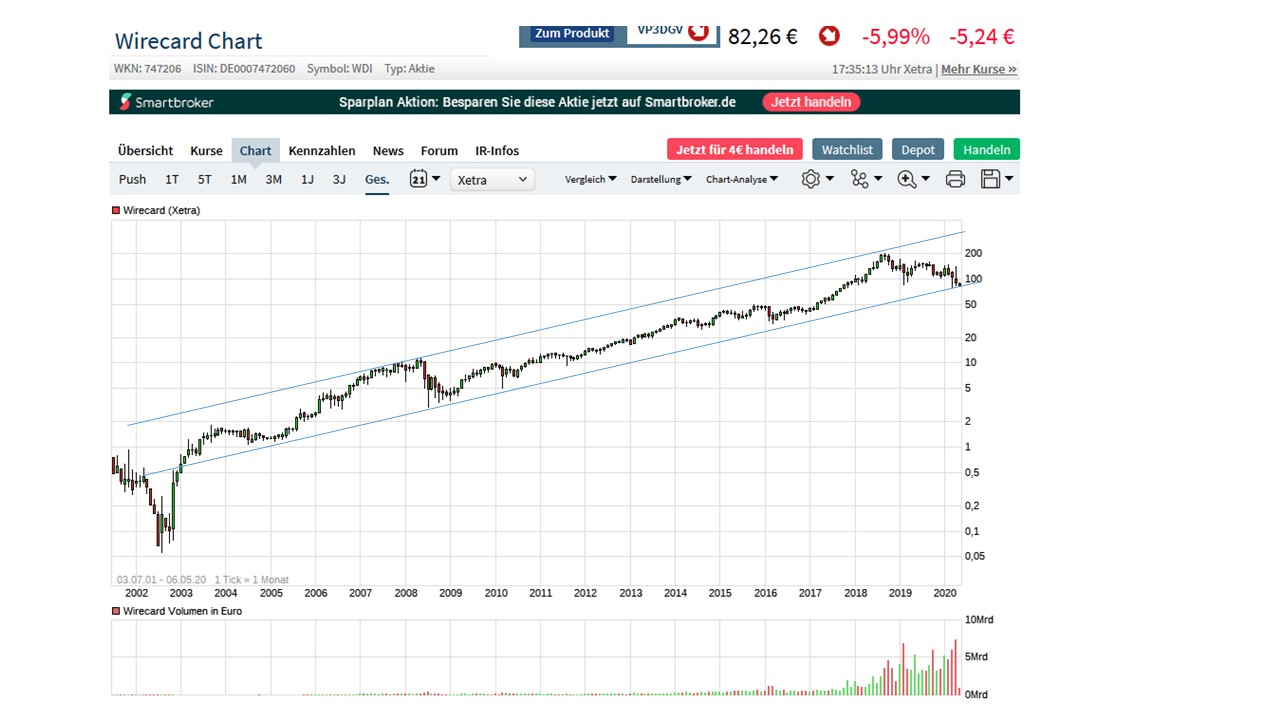The image size is (1280, 720).
Task: Click the 17:35:13 Uhr Xetra timestamp
Action: click(x=882, y=69)
